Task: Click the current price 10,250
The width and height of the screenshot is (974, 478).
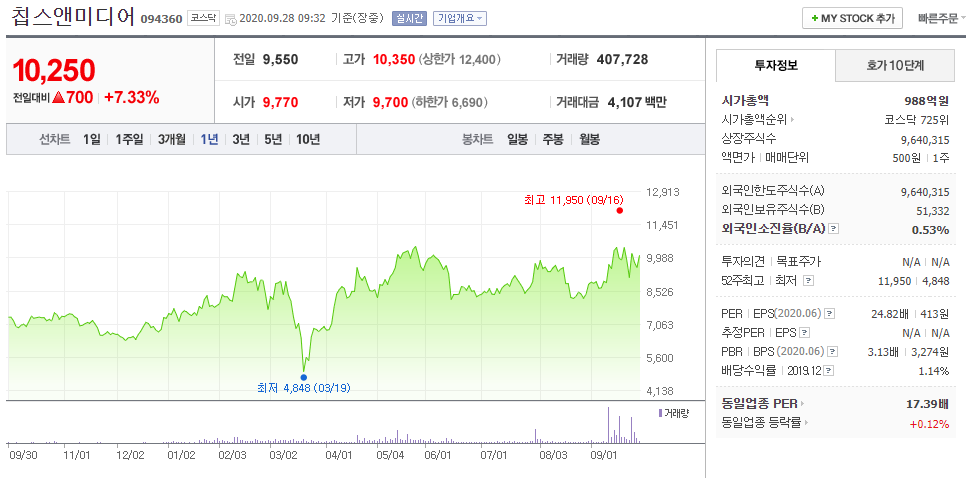Action: (x=54, y=71)
